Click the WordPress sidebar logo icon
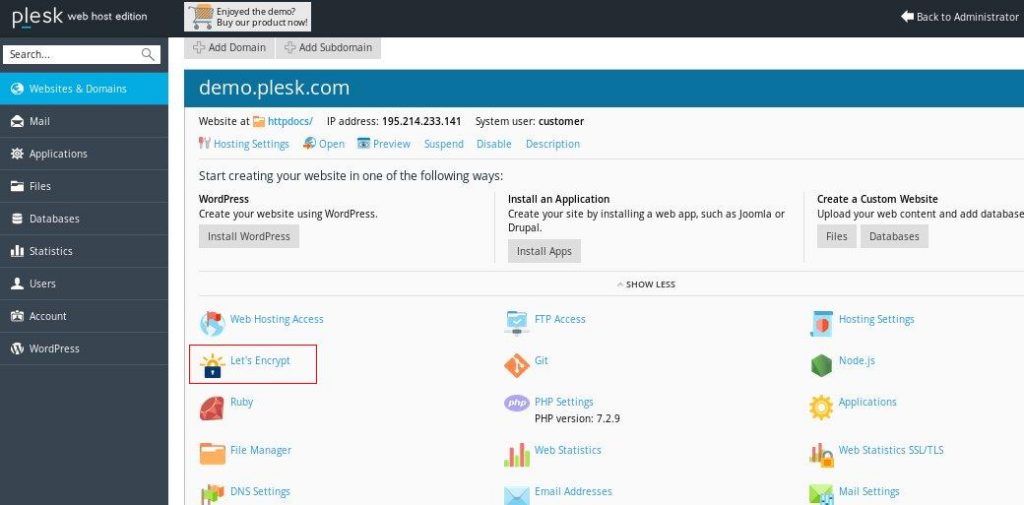 point(18,348)
